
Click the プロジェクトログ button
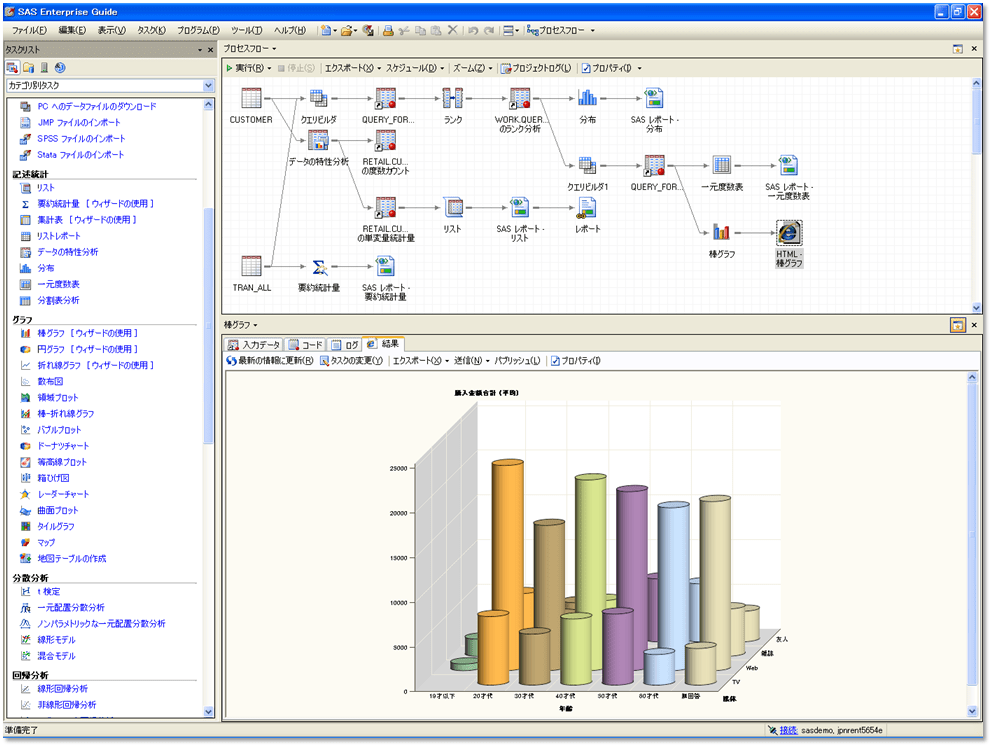click(x=536, y=68)
